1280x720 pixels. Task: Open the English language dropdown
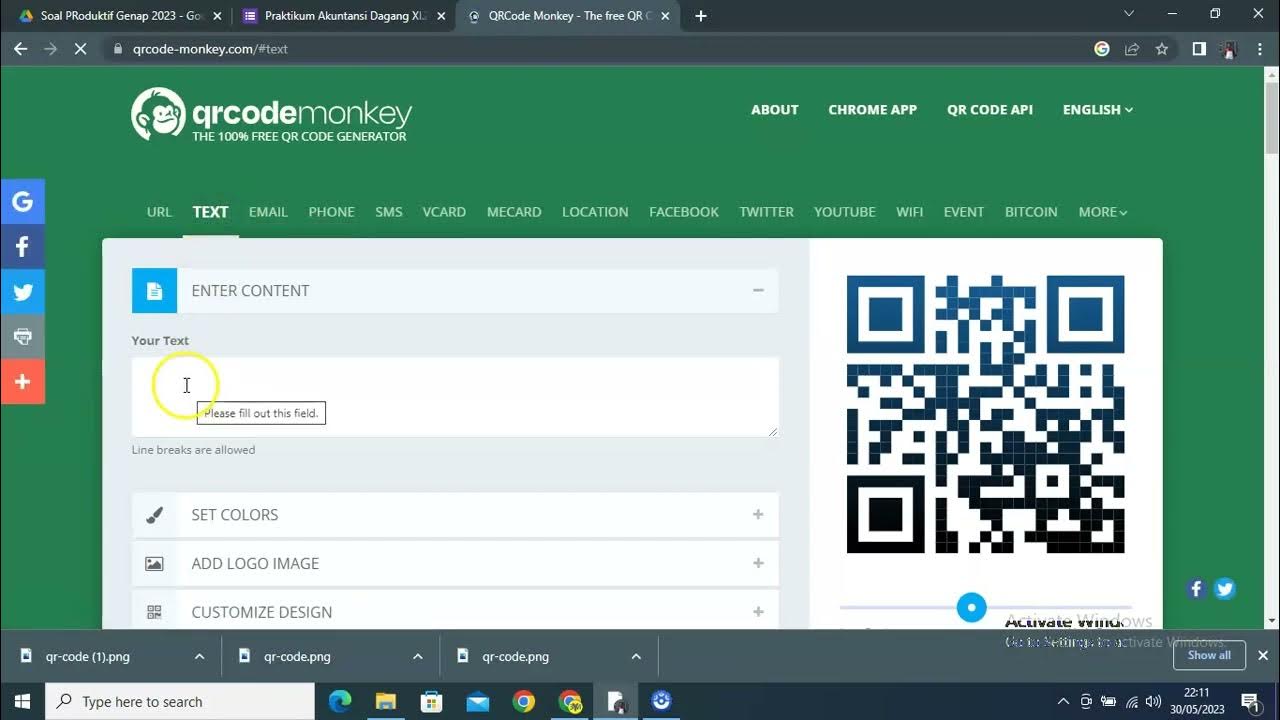click(1097, 110)
